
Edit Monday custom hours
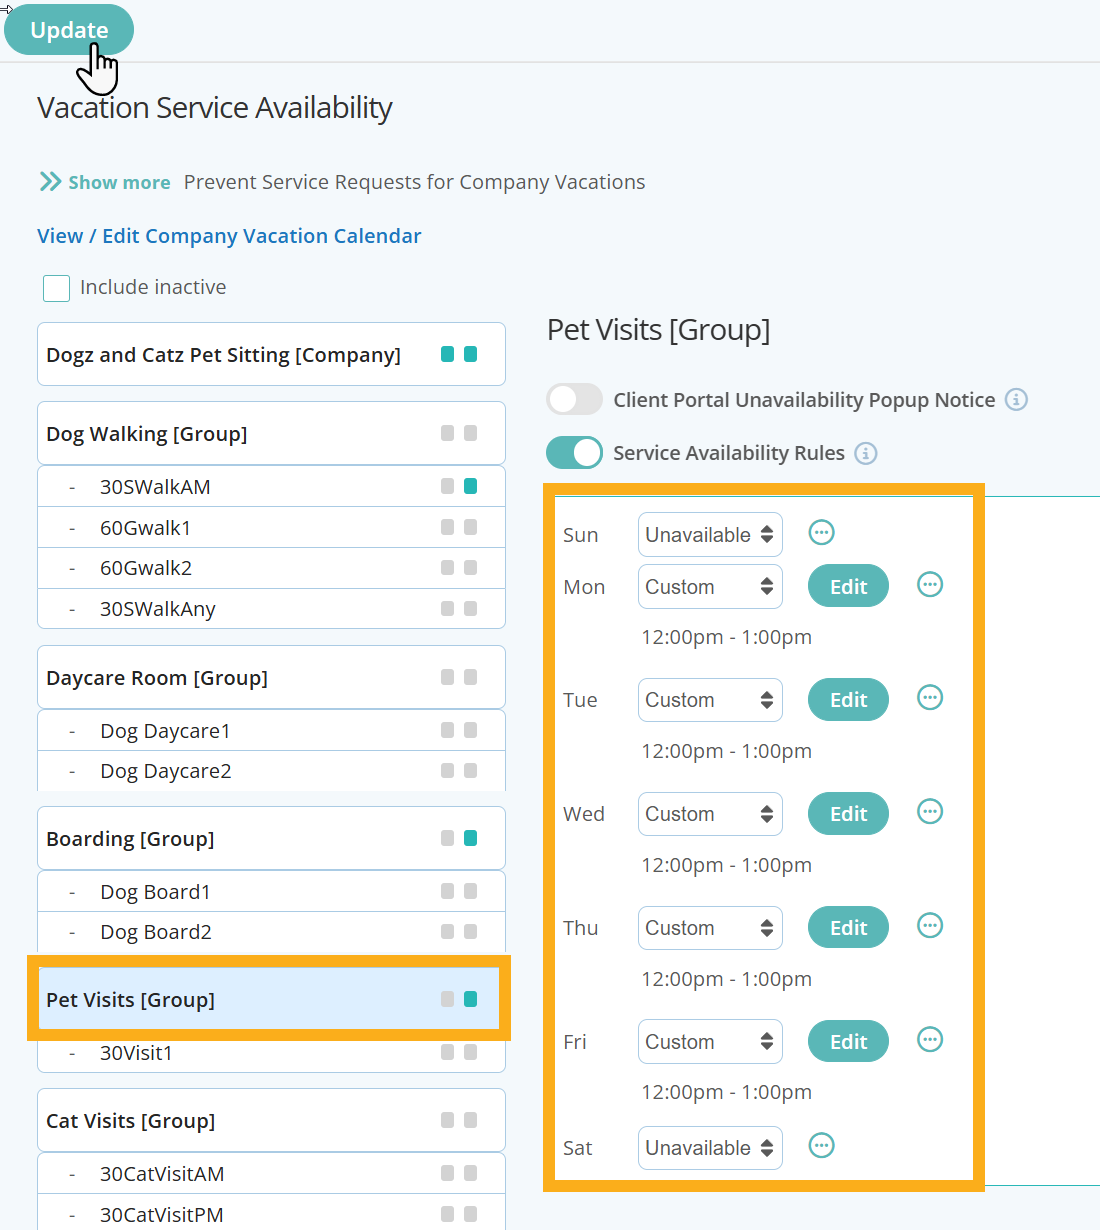847,586
